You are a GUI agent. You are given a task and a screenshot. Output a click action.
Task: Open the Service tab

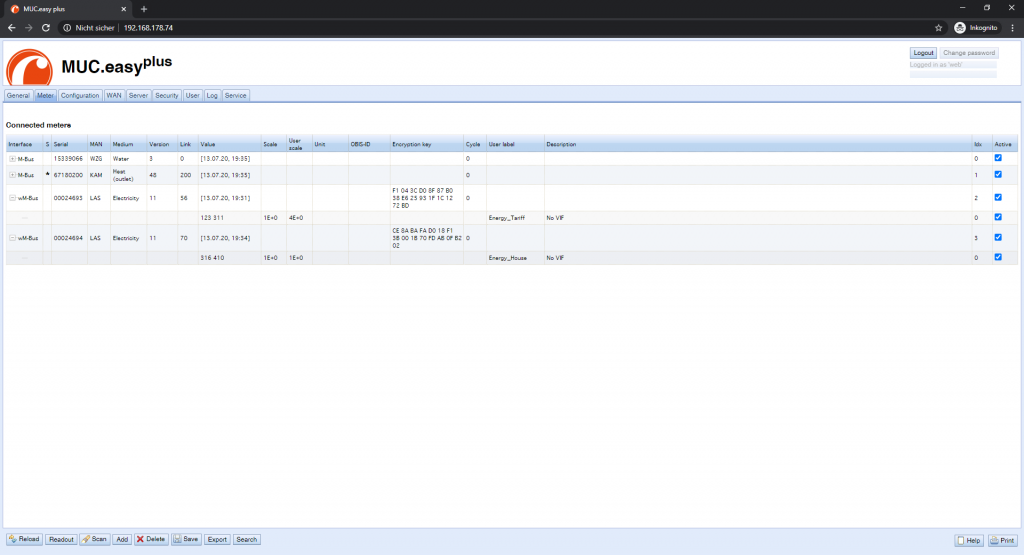tap(236, 95)
